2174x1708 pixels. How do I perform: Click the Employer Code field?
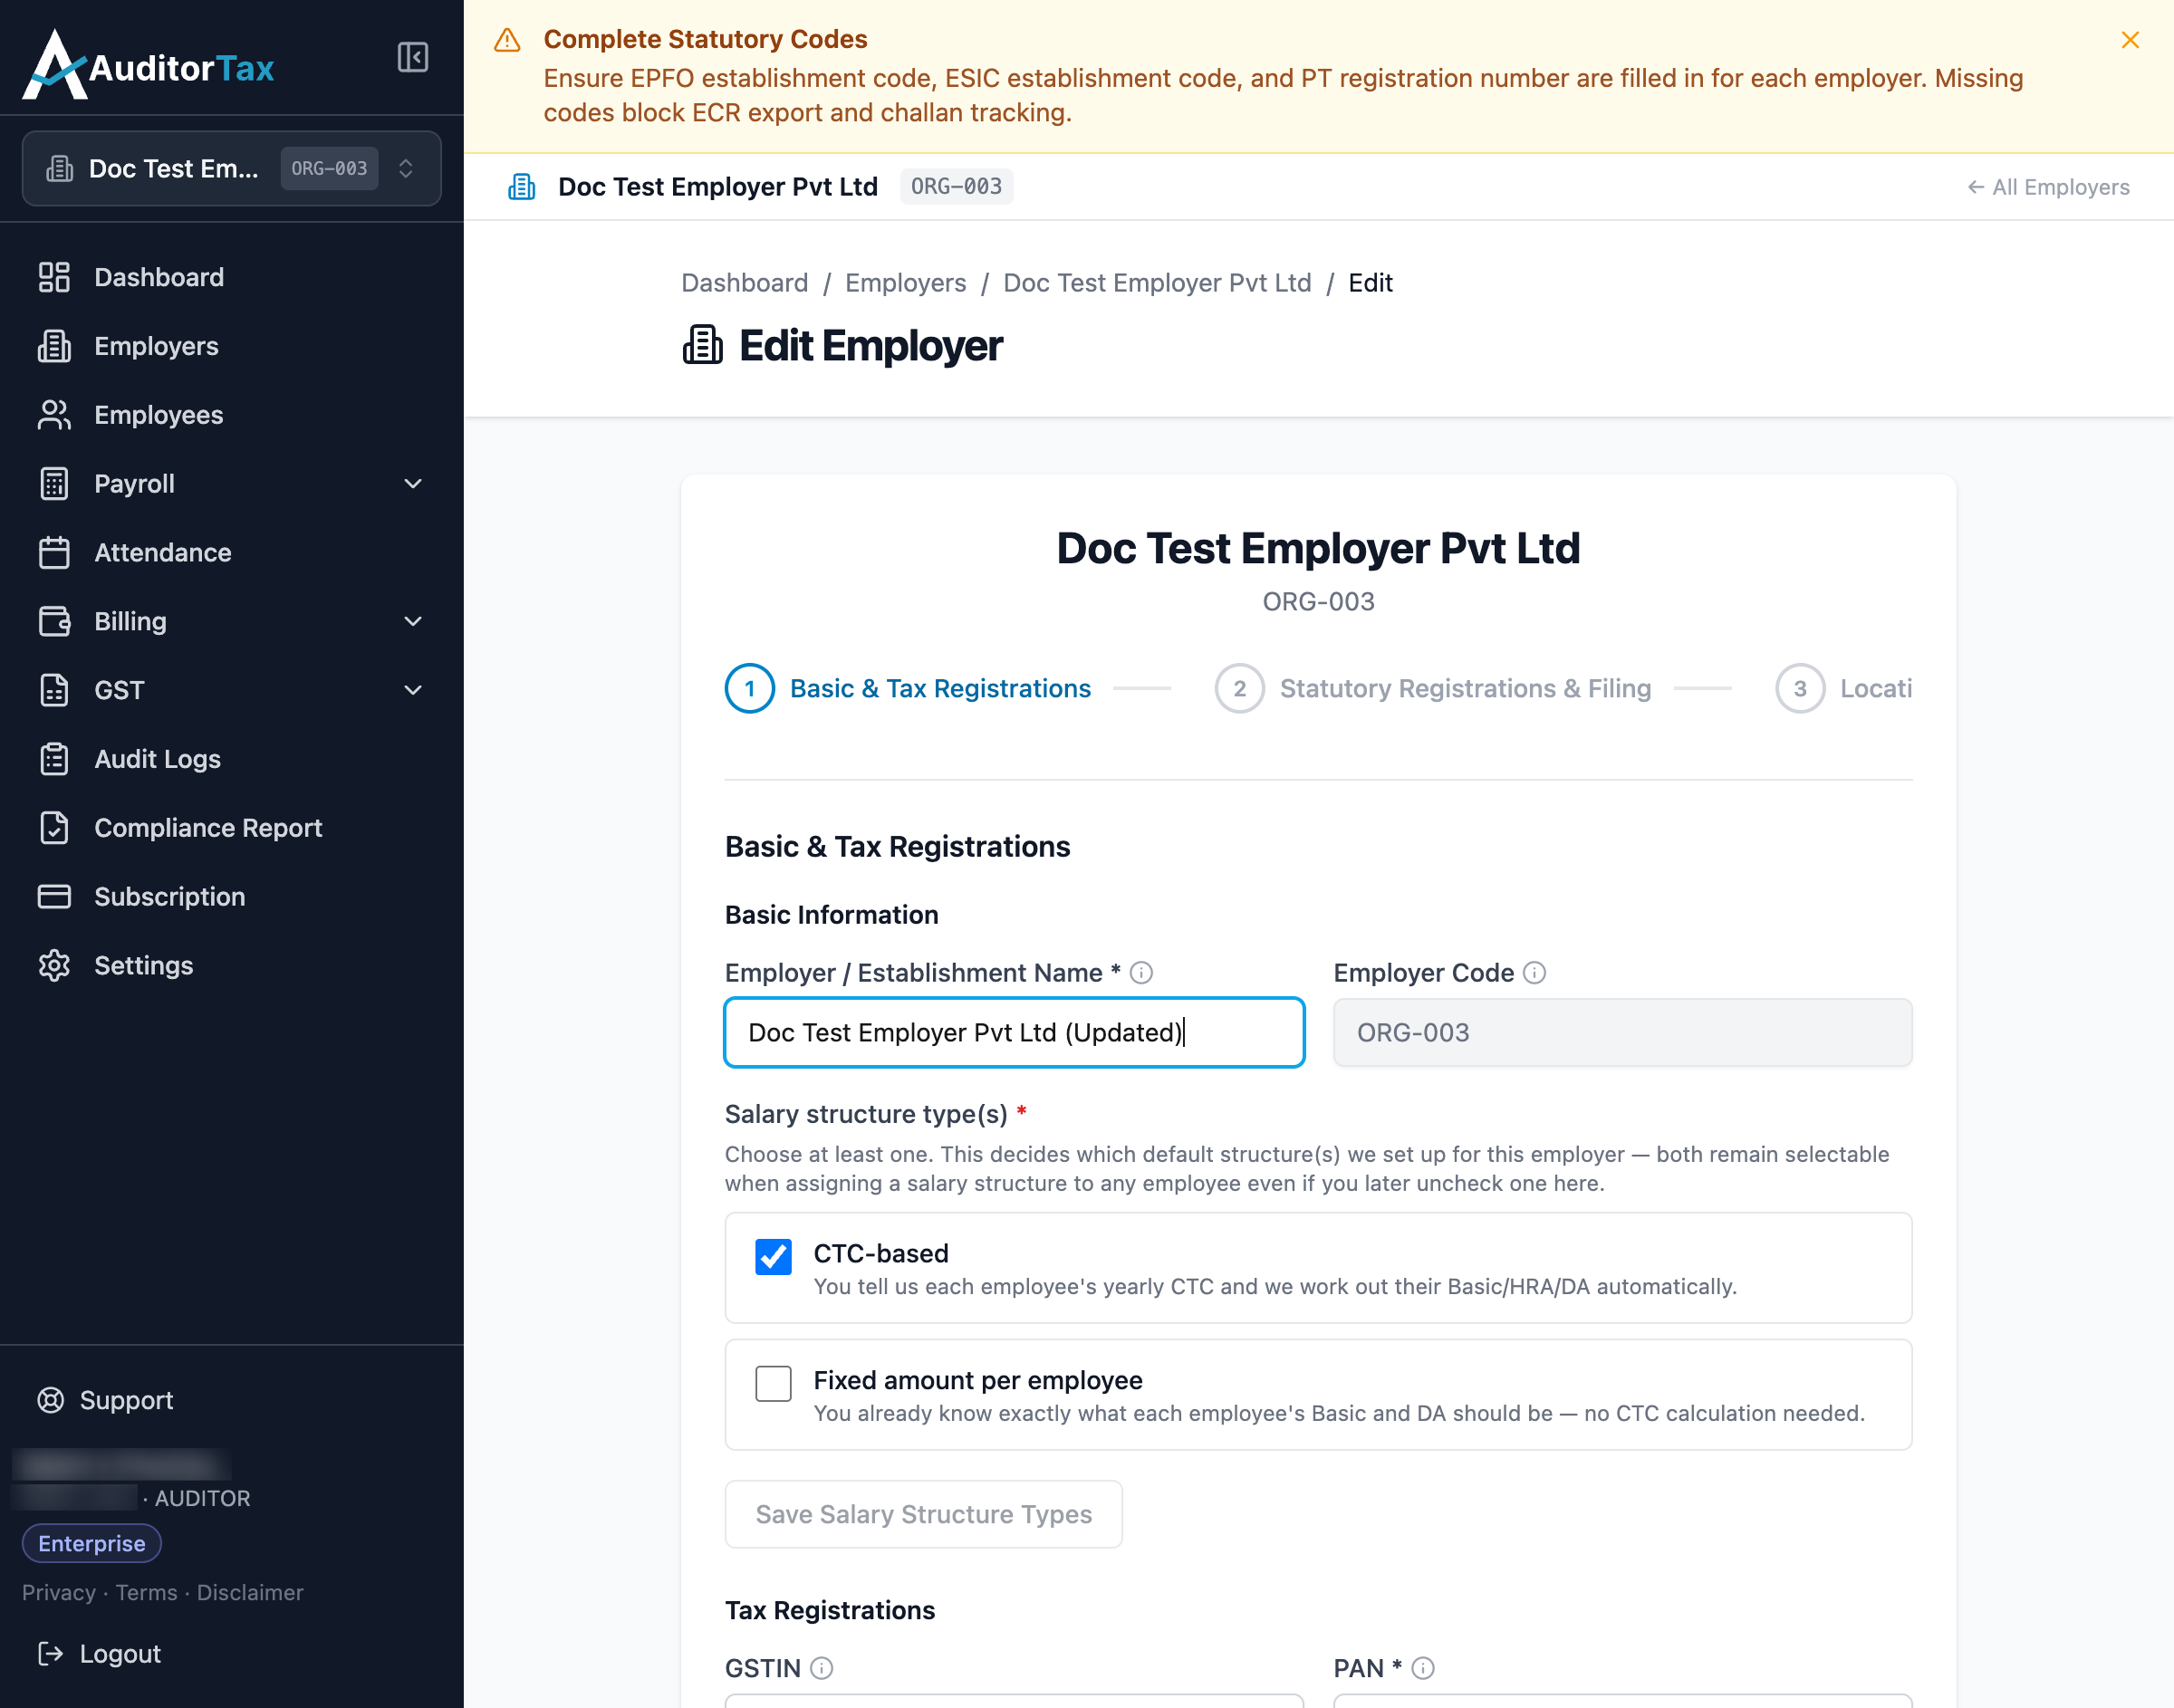pos(1622,1033)
